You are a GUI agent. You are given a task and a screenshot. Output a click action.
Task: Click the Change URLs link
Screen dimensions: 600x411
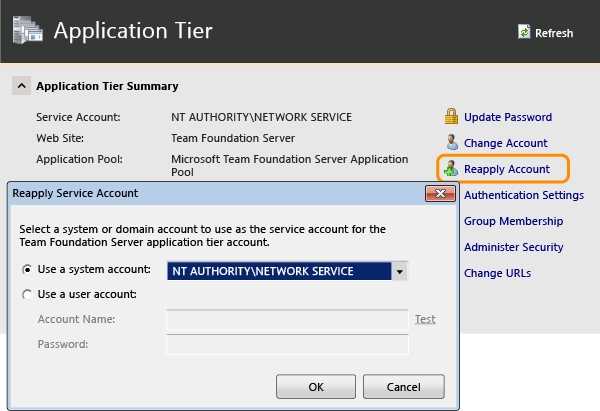point(497,273)
